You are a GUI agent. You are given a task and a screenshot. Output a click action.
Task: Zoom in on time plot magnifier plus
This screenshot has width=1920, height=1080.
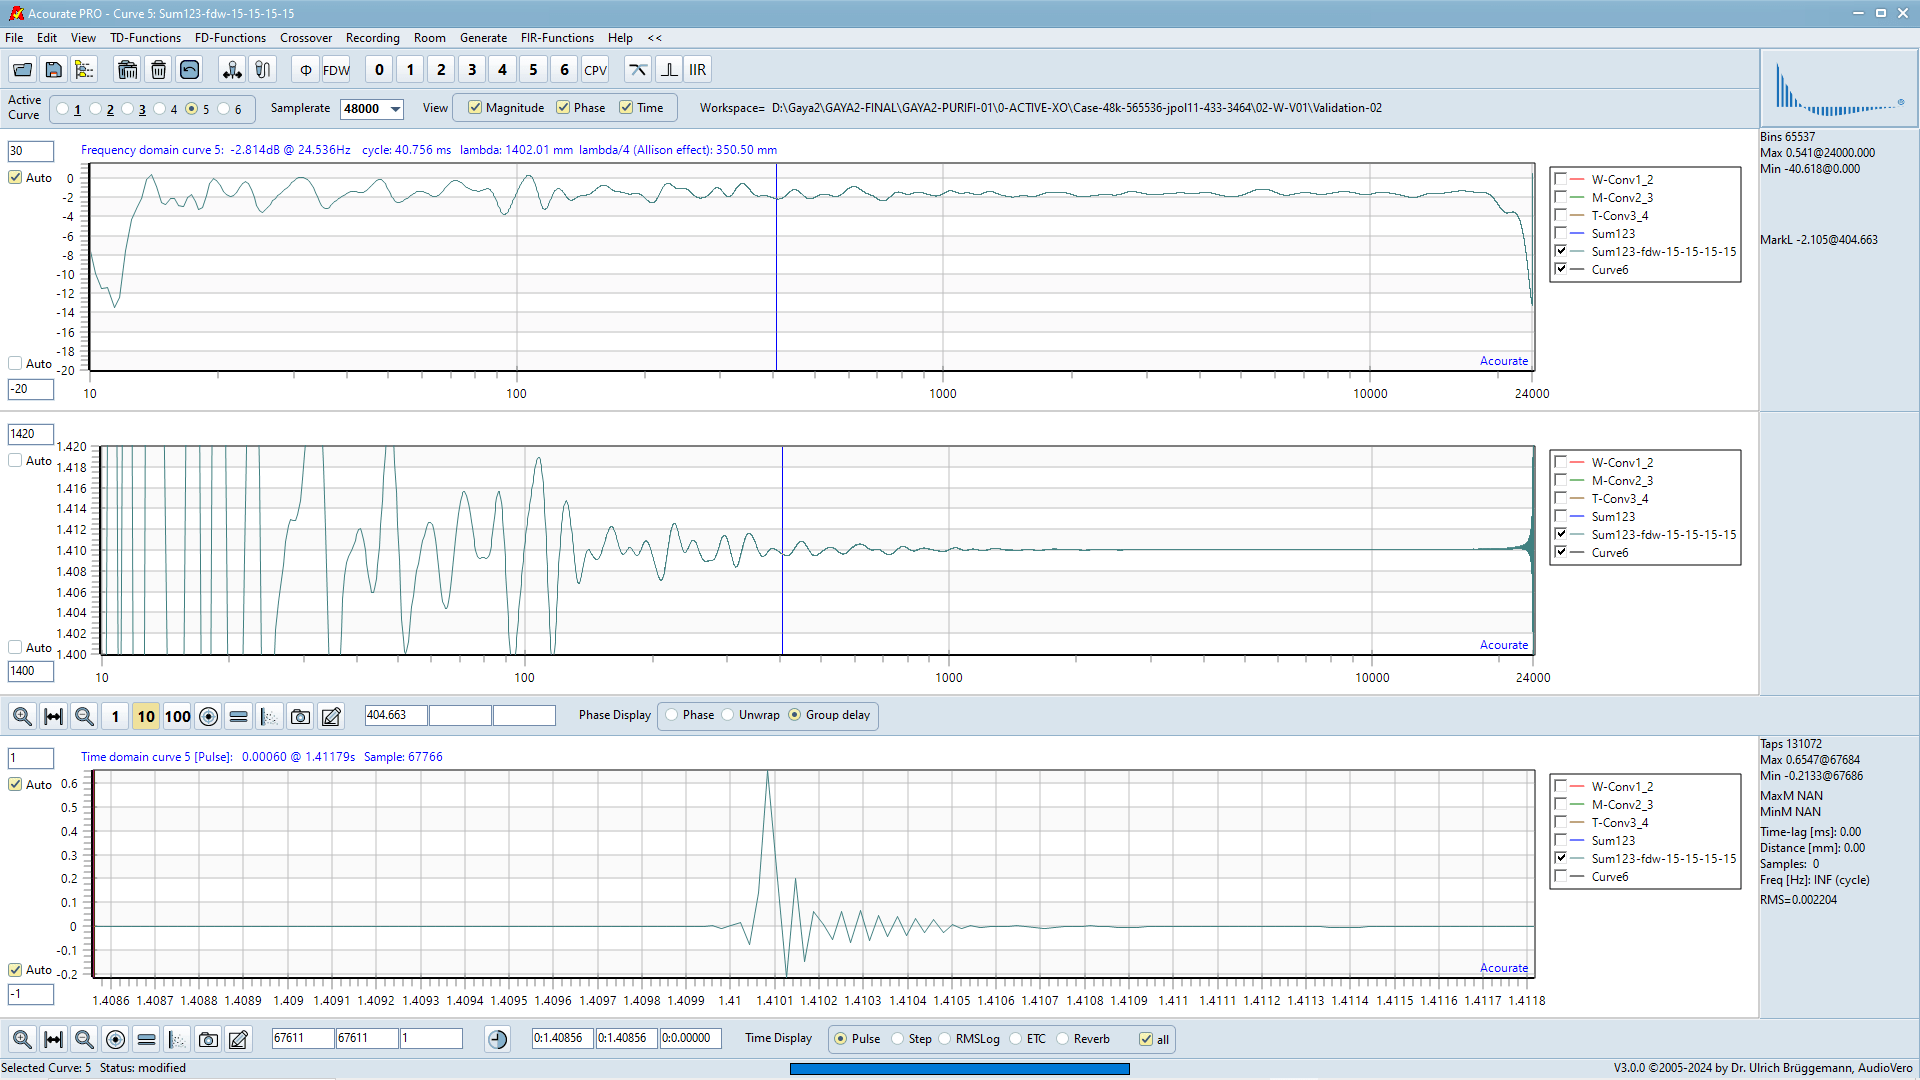(x=22, y=1039)
